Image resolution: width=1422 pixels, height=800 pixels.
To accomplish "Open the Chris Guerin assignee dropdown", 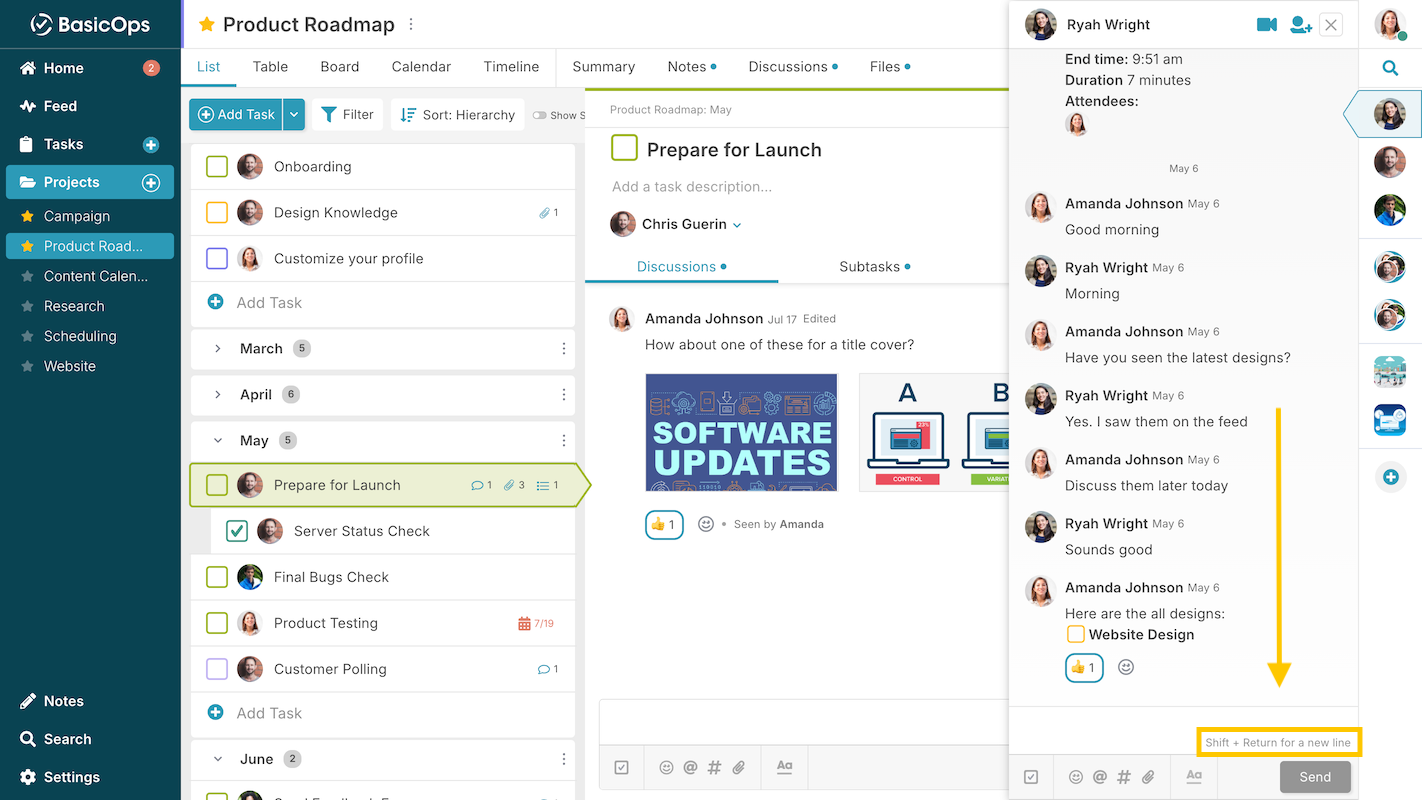I will (x=737, y=225).
